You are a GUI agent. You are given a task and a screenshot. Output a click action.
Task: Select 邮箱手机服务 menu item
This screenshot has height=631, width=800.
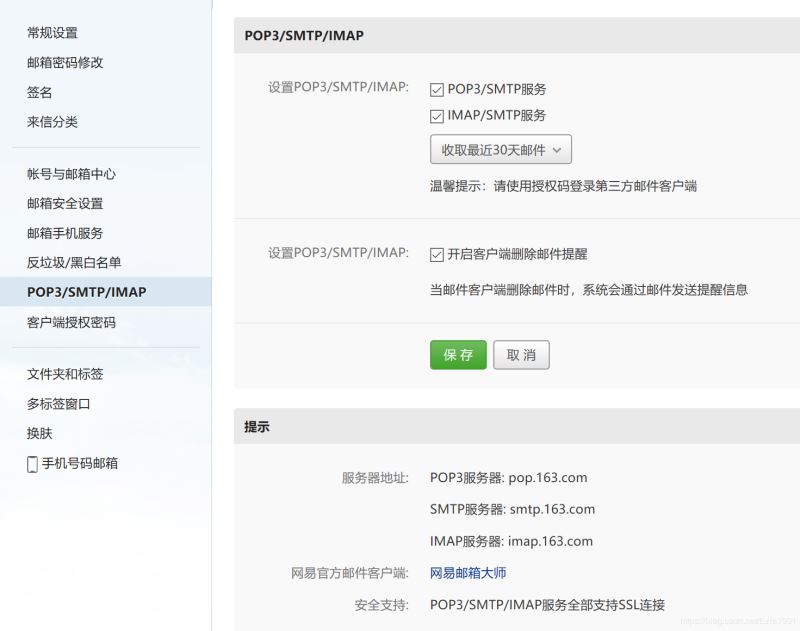pos(65,233)
